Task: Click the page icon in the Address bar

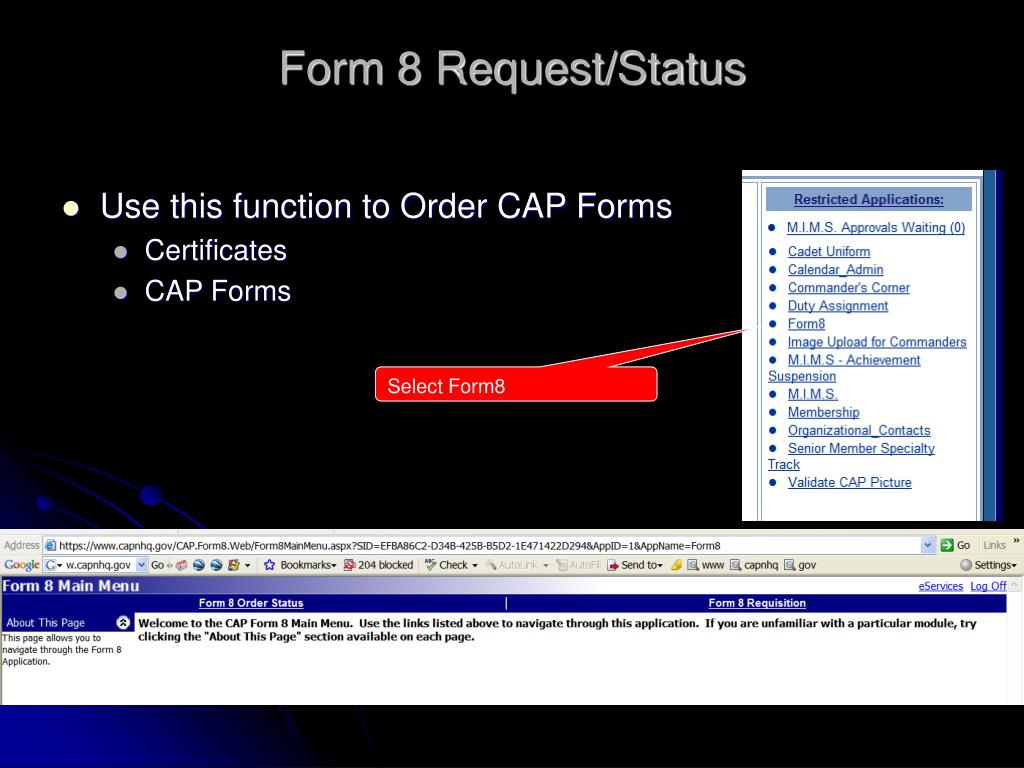Action: click(50, 545)
